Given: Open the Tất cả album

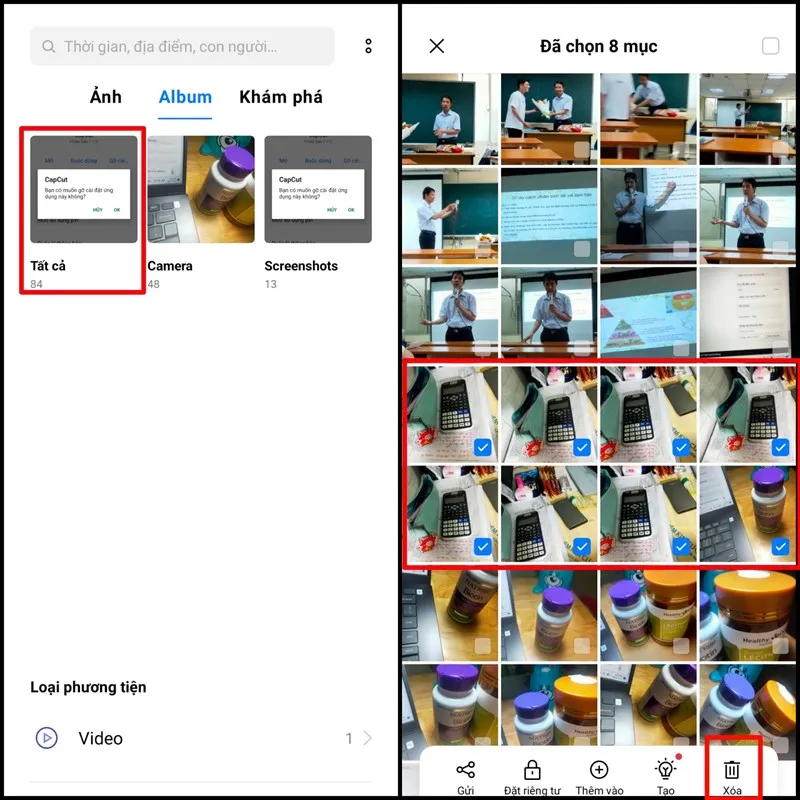Looking at the screenshot, I should coord(84,190).
